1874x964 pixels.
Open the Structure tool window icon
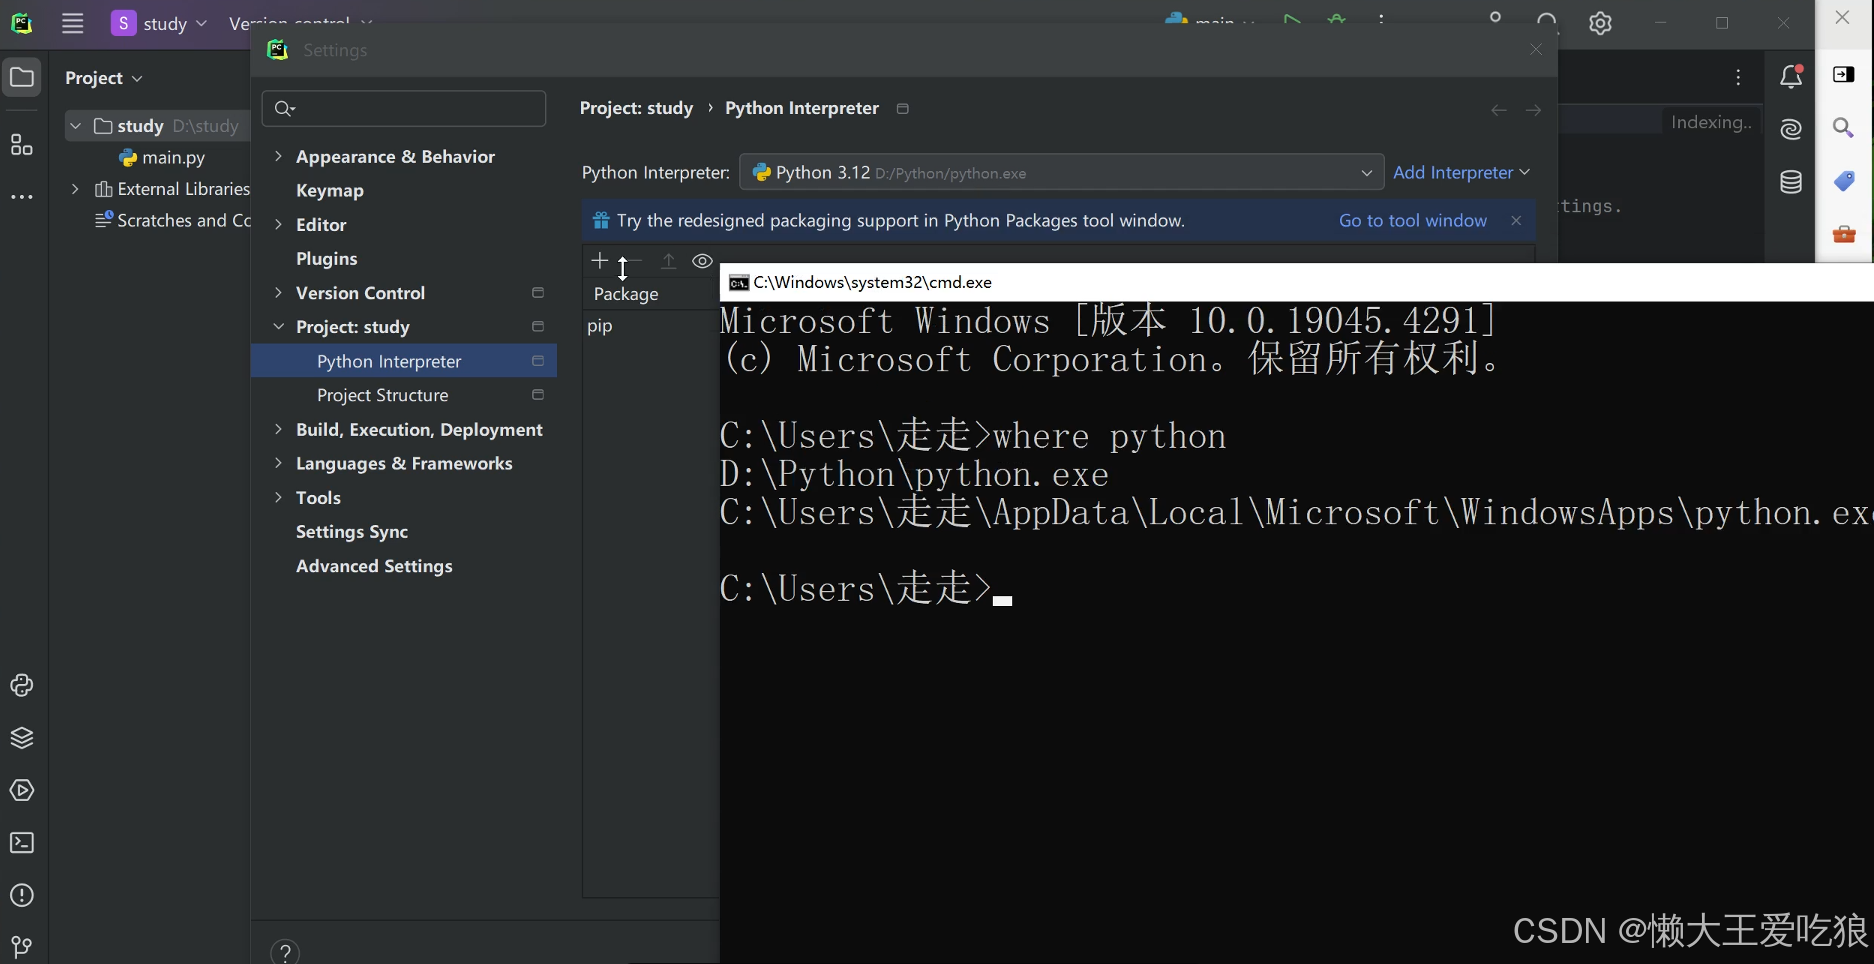tap(22, 145)
